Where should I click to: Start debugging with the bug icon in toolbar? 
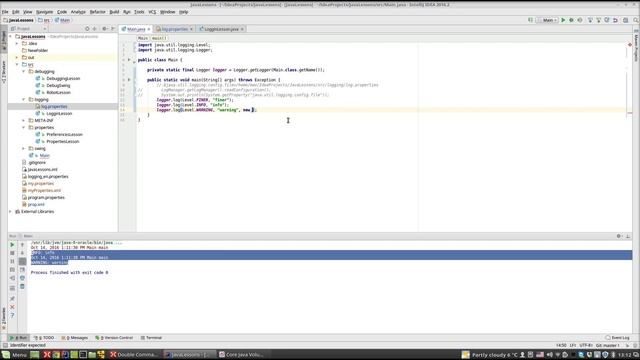click(x=571, y=20)
